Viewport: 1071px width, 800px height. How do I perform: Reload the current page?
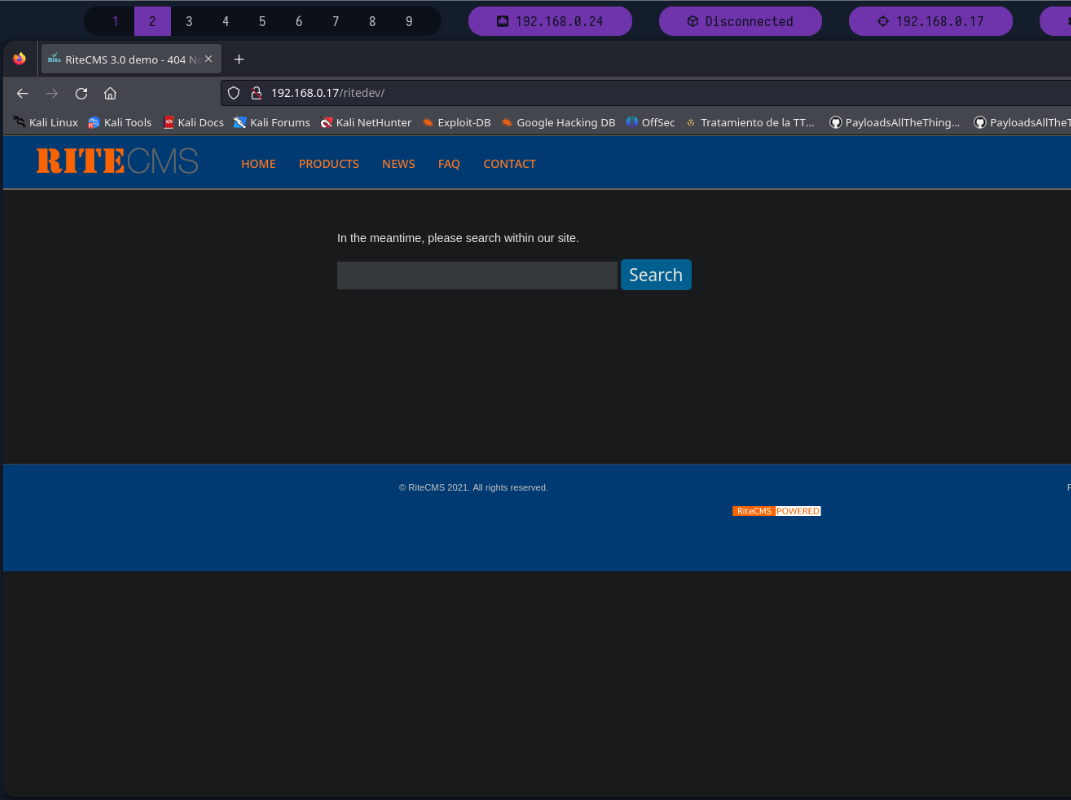coord(81,93)
